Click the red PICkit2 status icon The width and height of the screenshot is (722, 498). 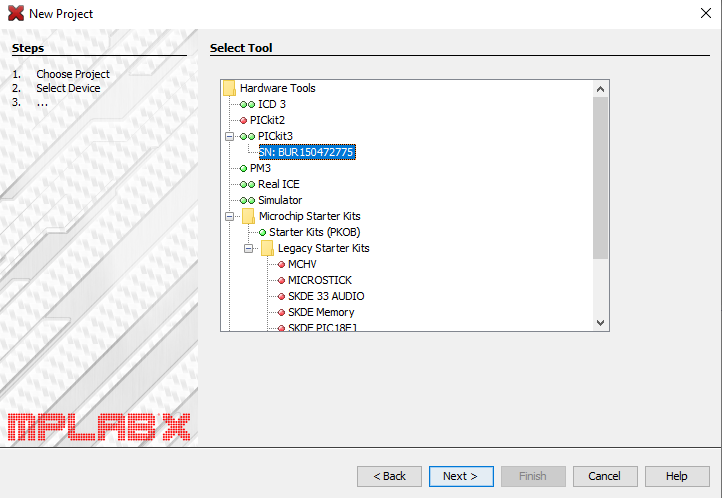[243, 120]
